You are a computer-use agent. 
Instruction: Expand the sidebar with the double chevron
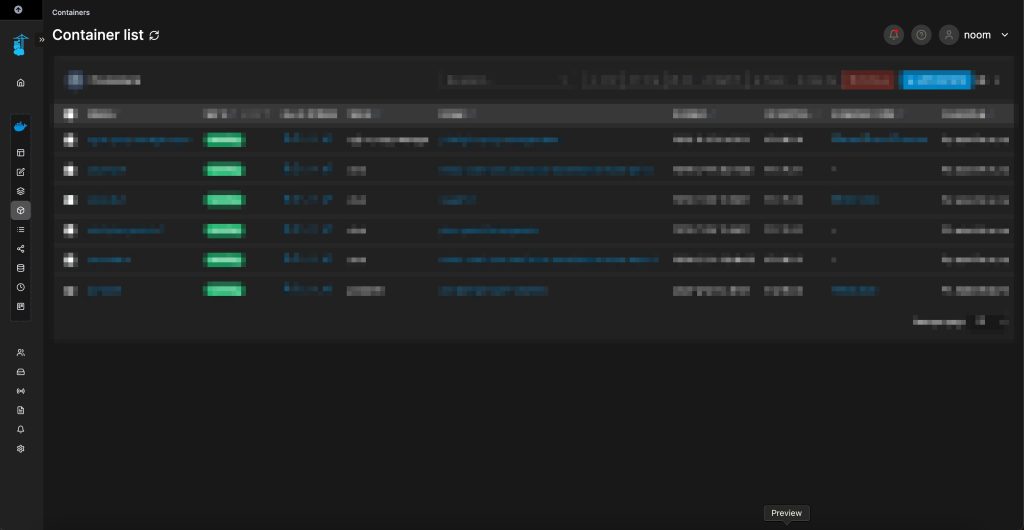tap(42, 39)
